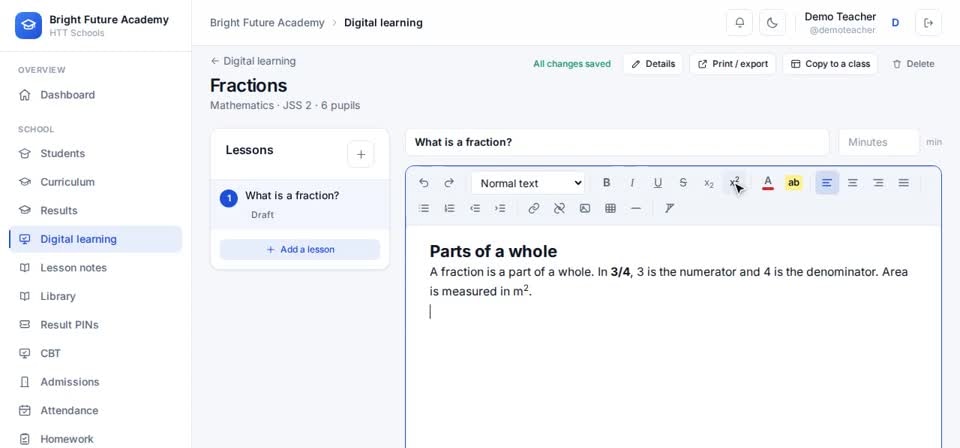Image resolution: width=960 pixels, height=448 pixels.
Task: Decrease the indent level
Action: pos(474,209)
